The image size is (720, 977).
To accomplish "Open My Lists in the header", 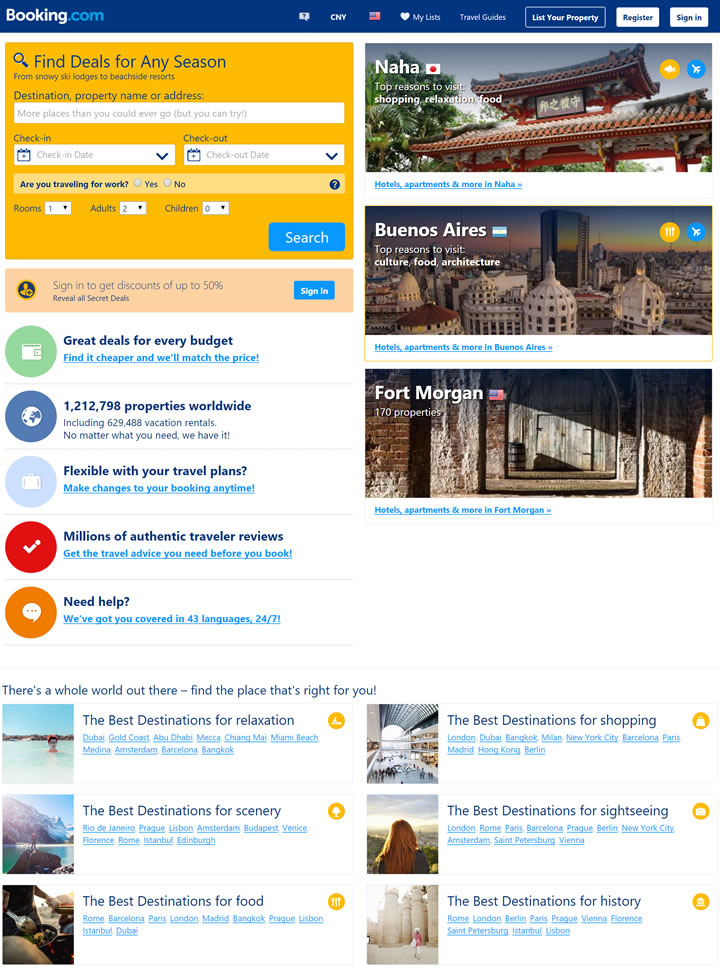I will pyautogui.click(x=420, y=17).
